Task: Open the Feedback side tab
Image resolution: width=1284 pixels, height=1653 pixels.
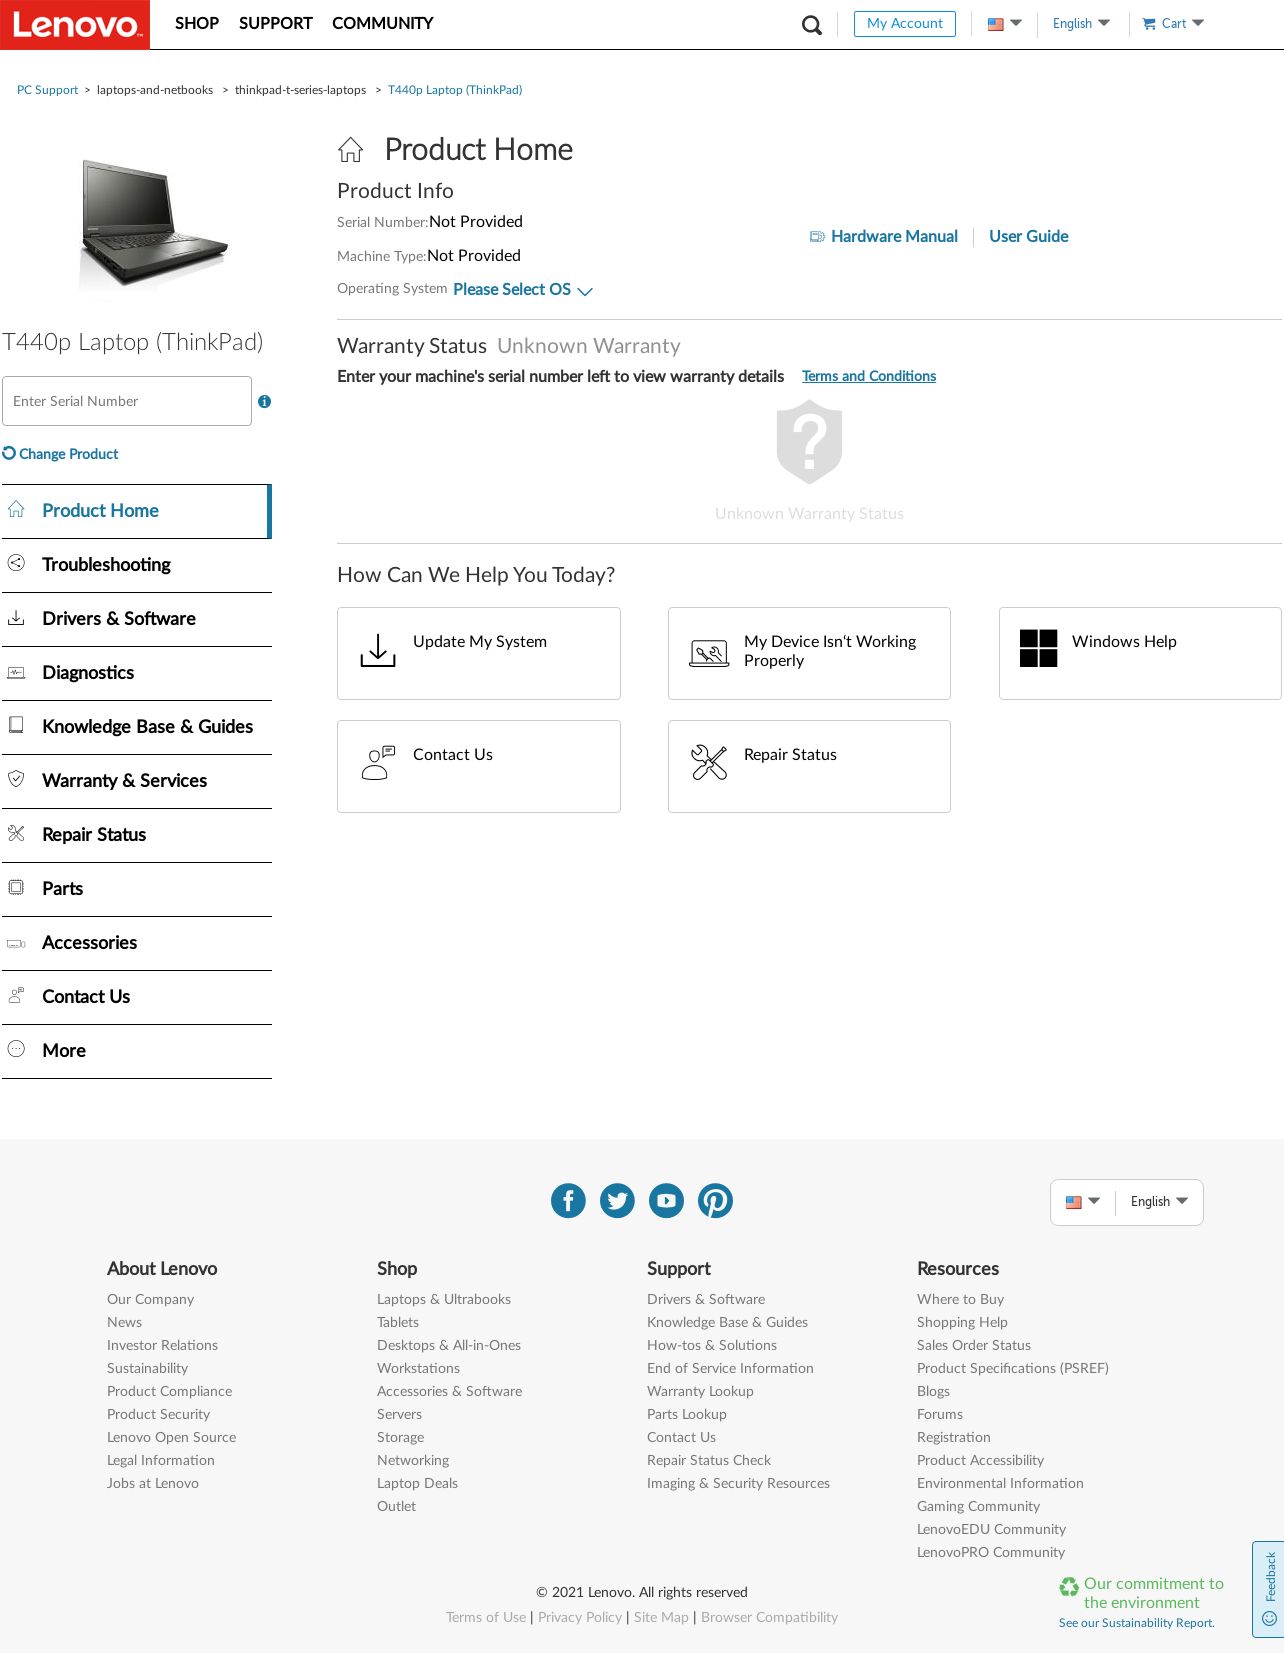Action: coord(1269,1589)
